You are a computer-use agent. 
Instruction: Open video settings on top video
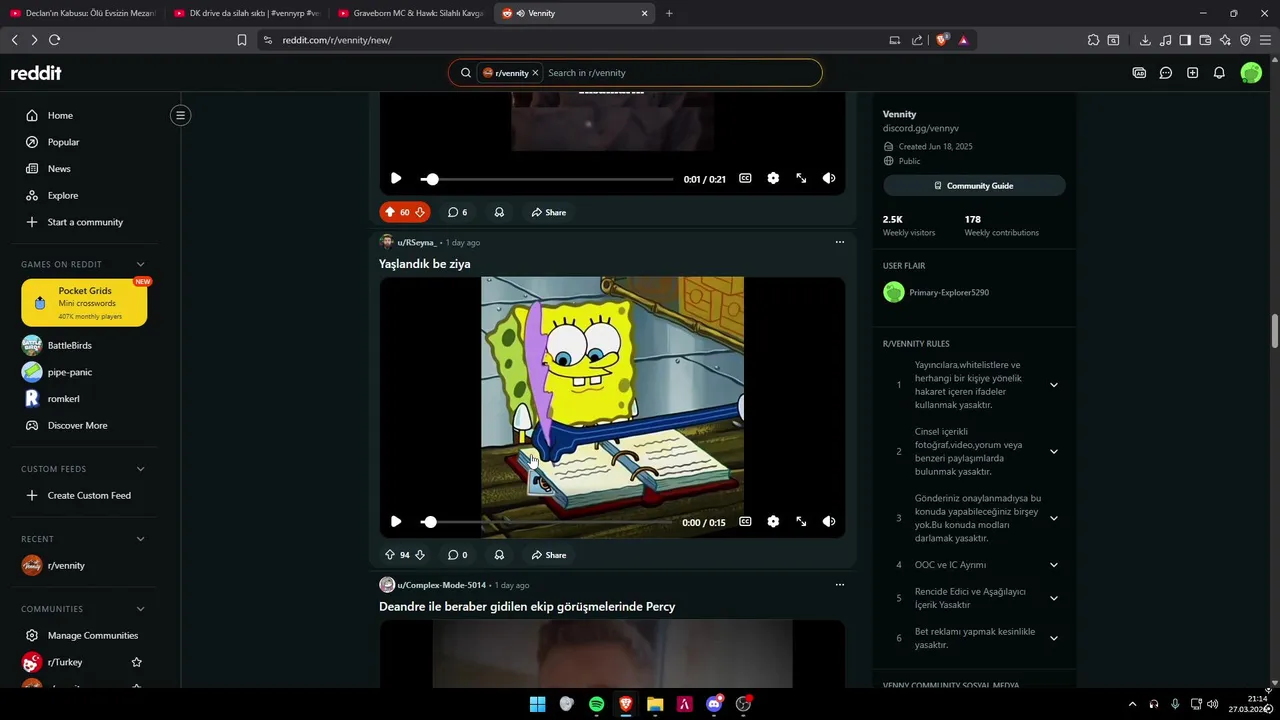click(x=773, y=178)
